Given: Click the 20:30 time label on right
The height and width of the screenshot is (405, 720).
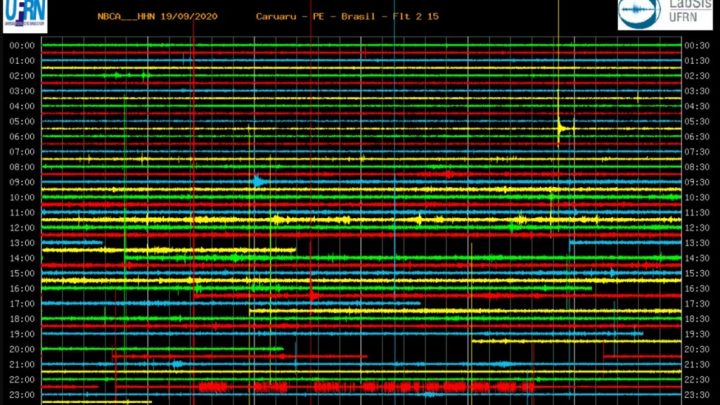Looking at the screenshot, I should tap(696, 350).
